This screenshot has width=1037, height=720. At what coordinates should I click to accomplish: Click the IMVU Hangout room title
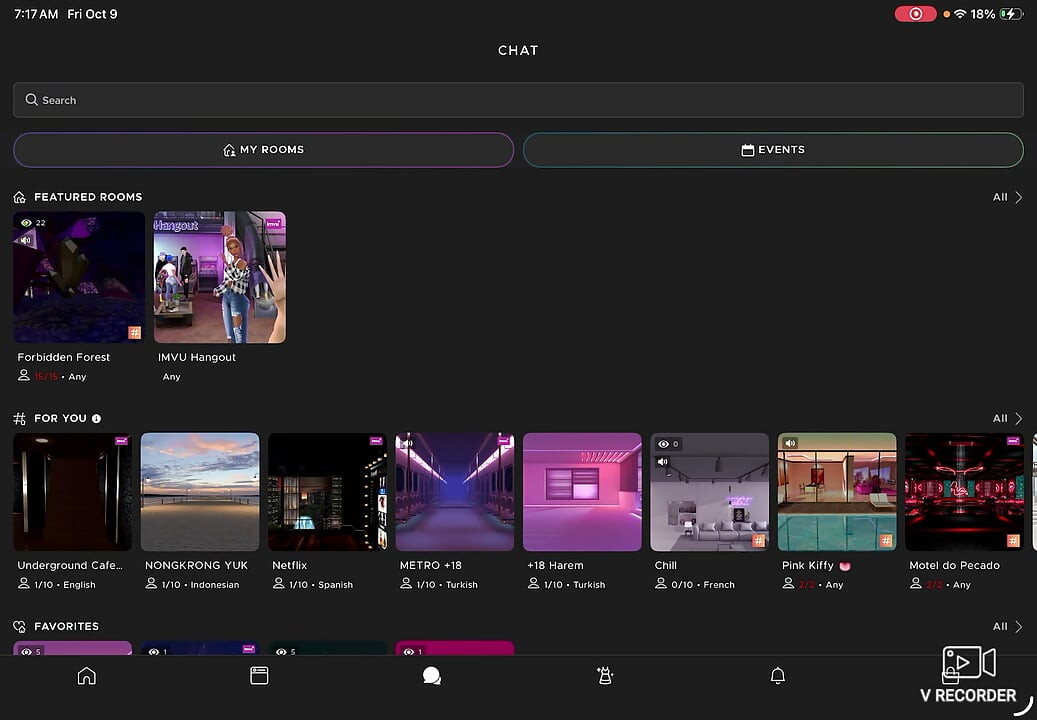(x=197, y=357)
